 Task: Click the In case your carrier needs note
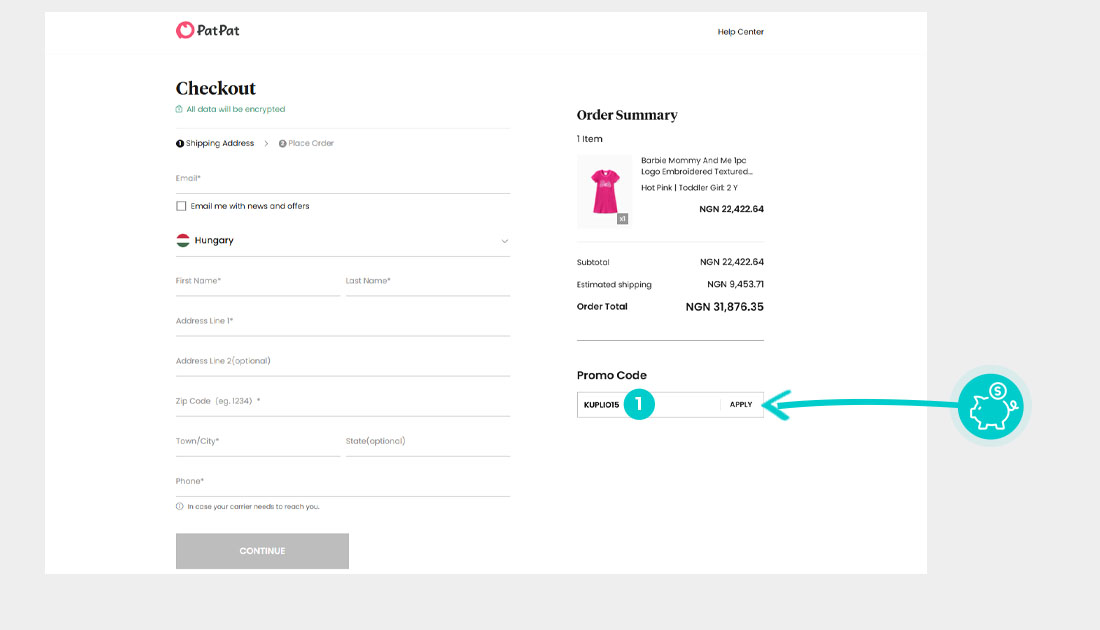click(253, 506)
